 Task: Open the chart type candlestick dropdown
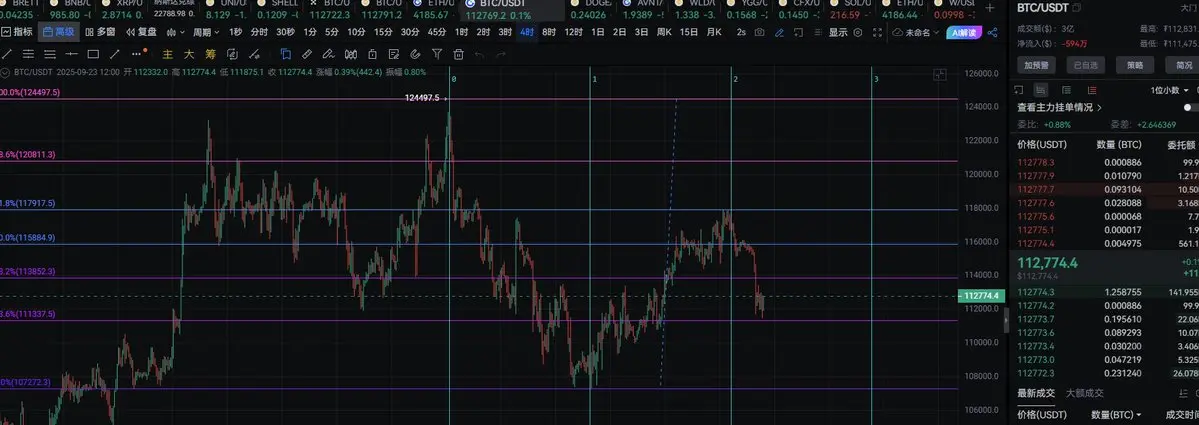point(176,32)
